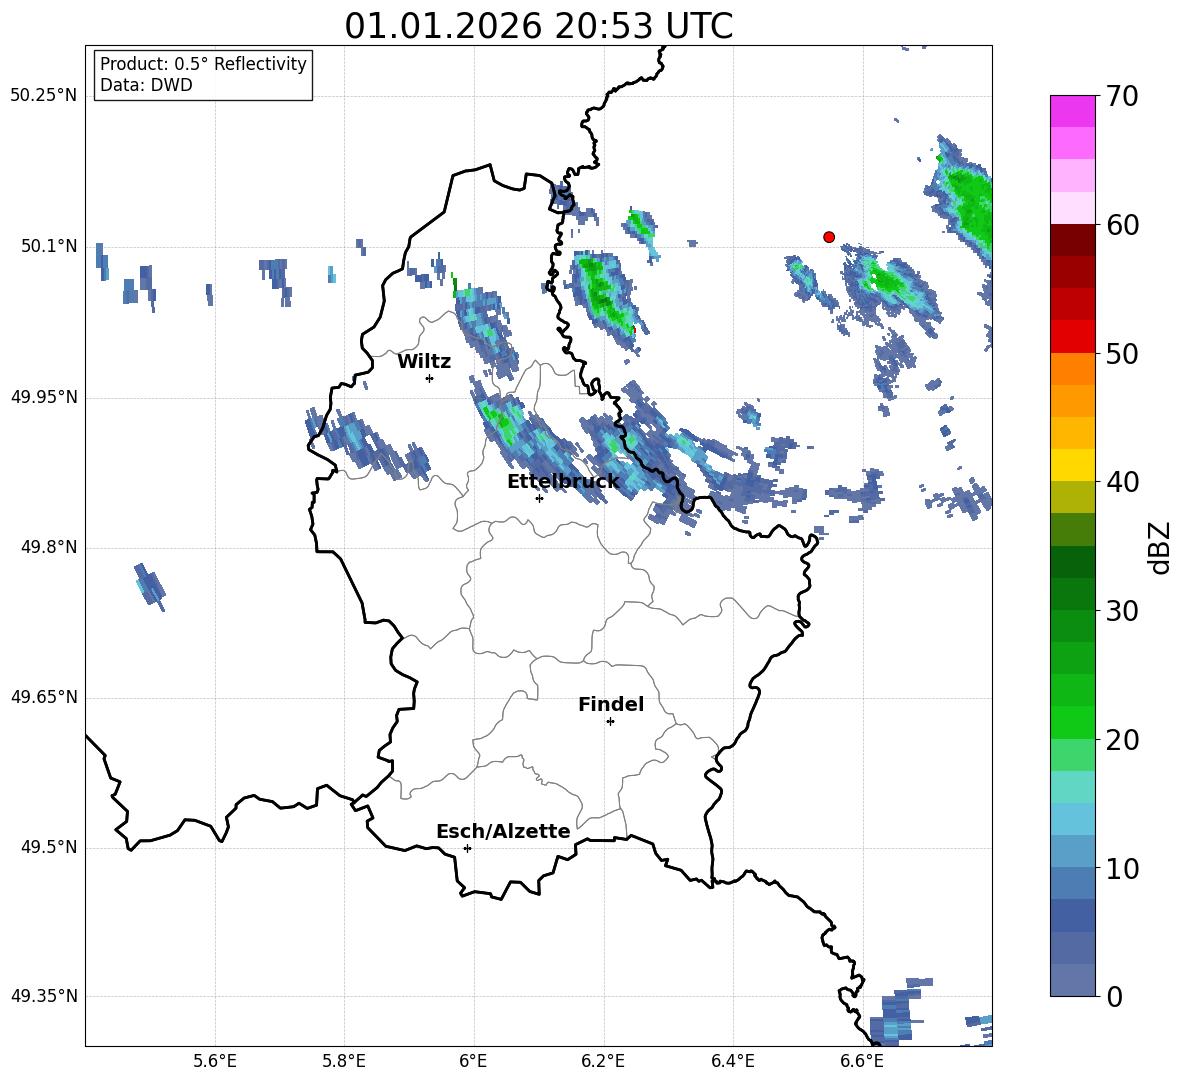Select the Findel city label

611,704
